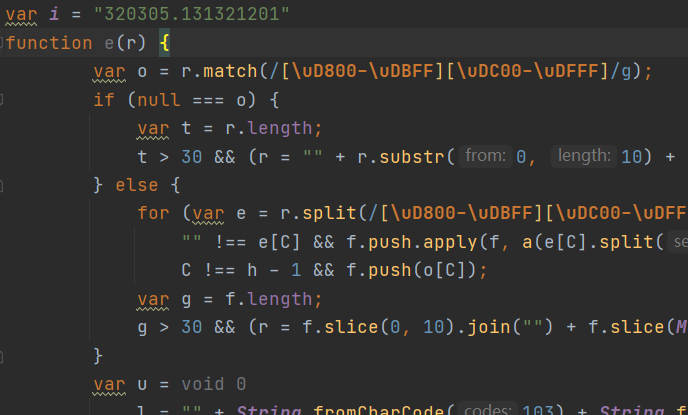Collapse the function e(r) fold marker

tap(1, 43)
